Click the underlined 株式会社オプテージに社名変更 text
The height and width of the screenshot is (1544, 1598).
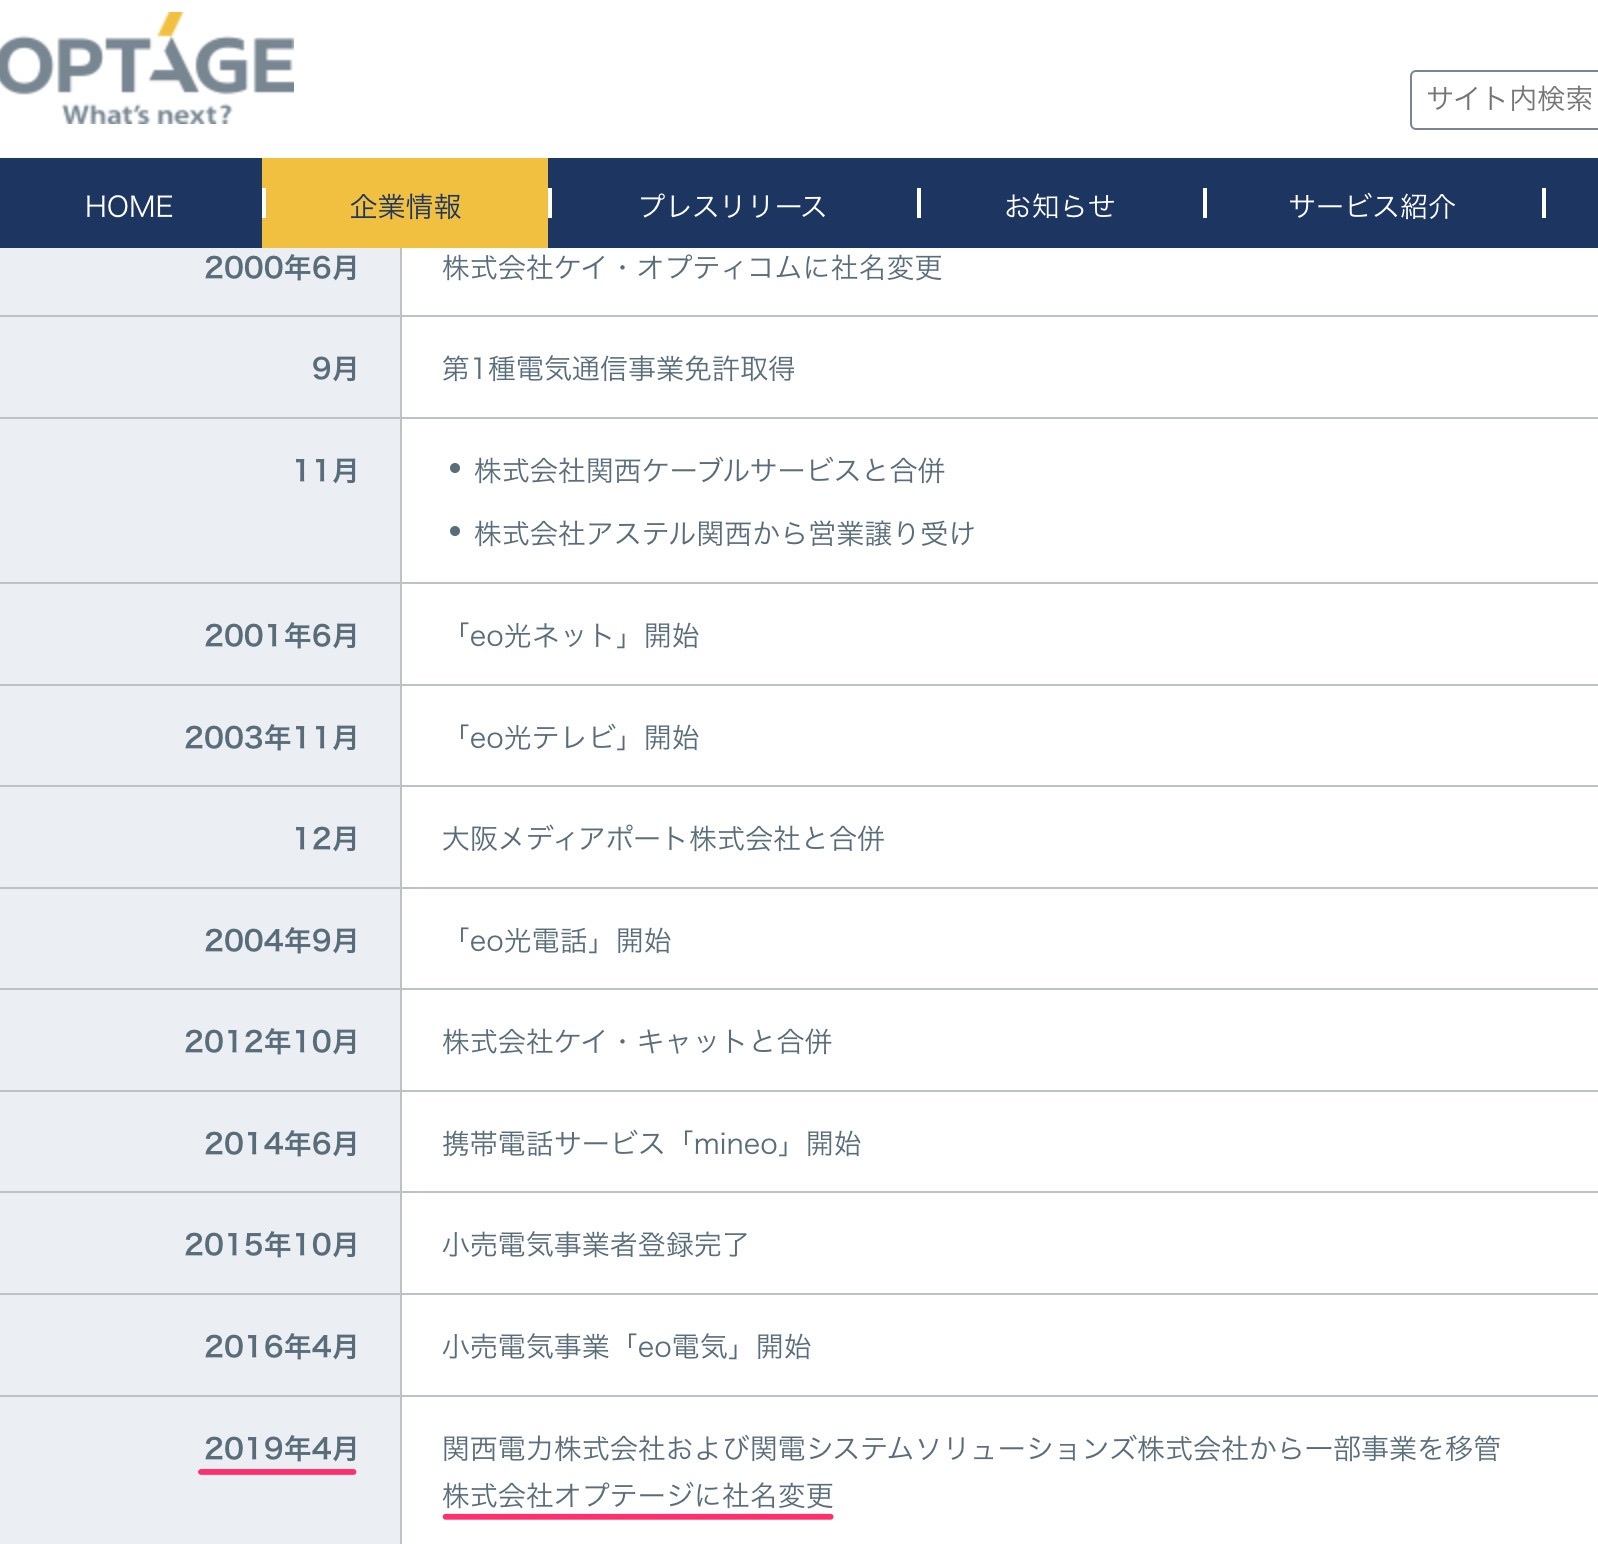coord(637,1496)
